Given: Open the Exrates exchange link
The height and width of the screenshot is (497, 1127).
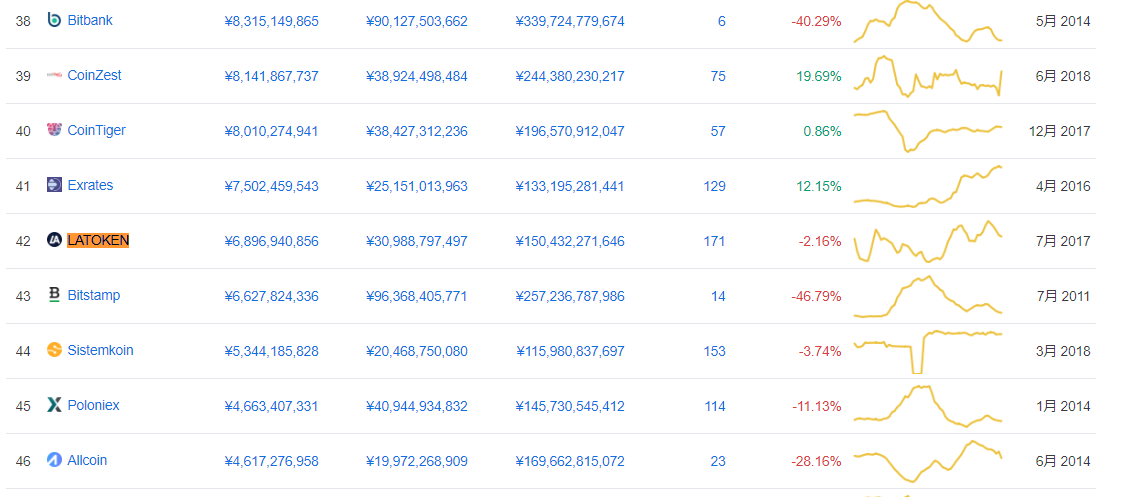Looking at the screenshot, I should [x=90, y=185].
